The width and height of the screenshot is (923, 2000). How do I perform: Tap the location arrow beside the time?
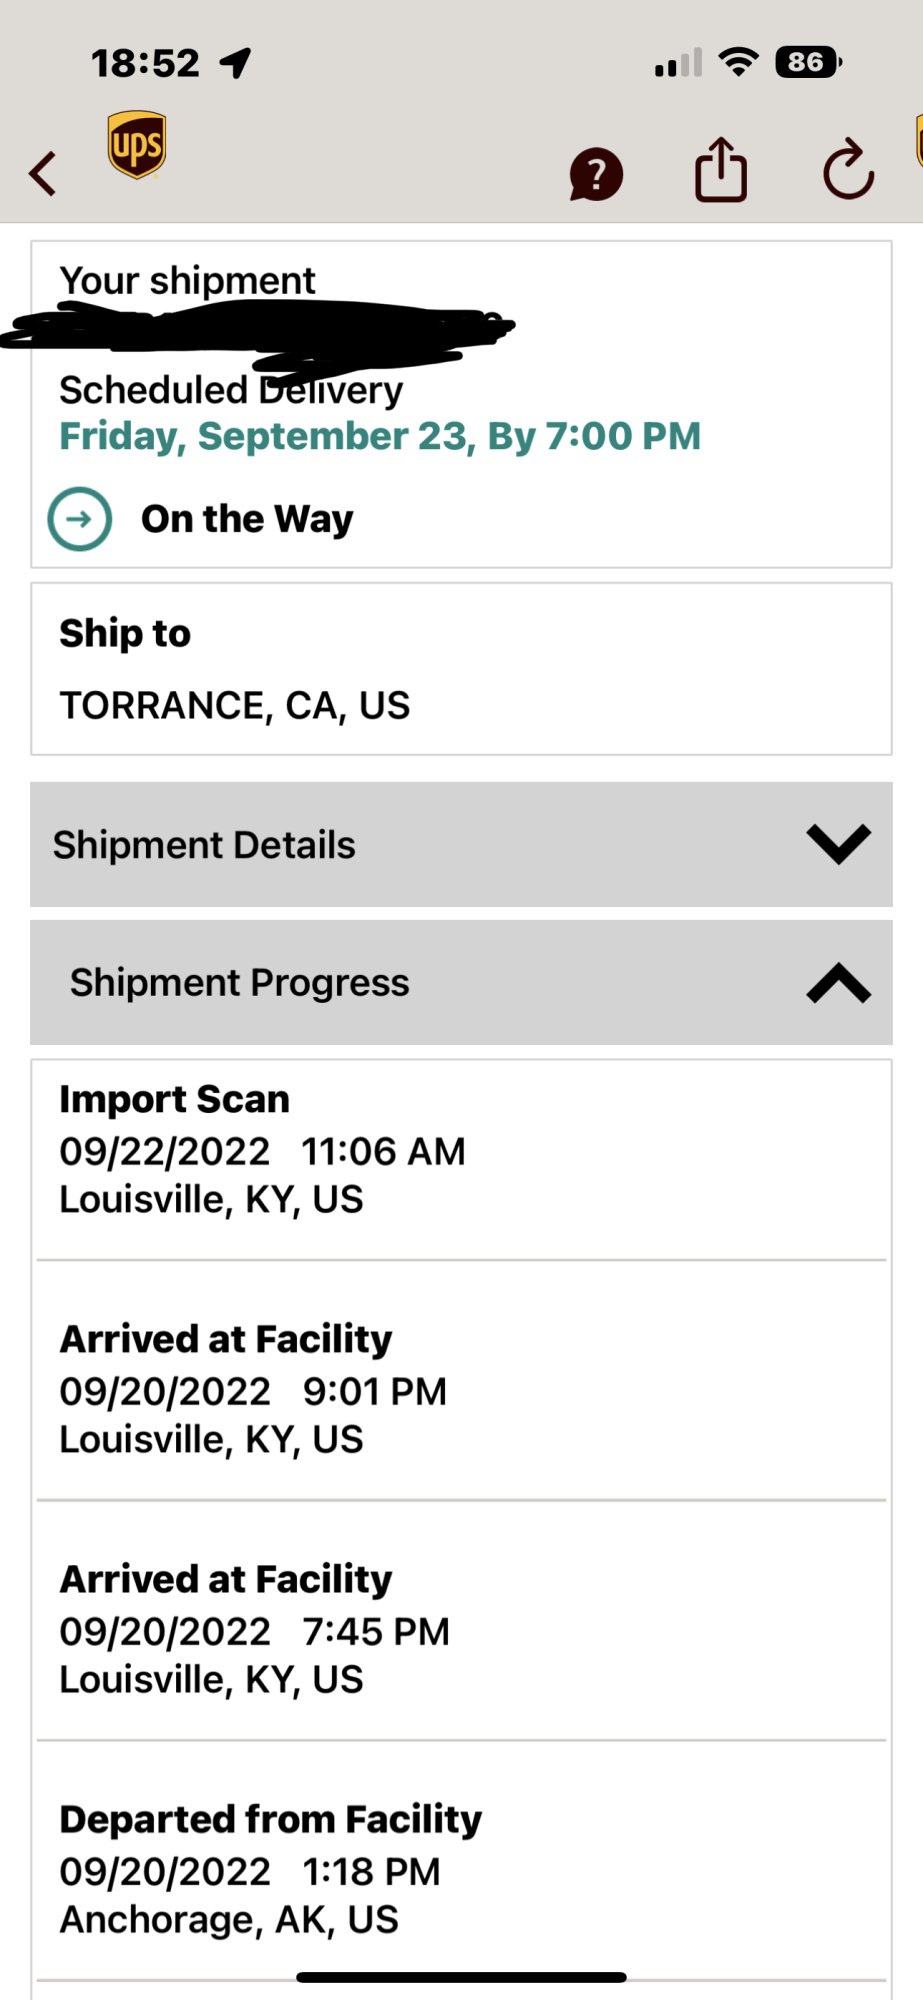point(236,64)
